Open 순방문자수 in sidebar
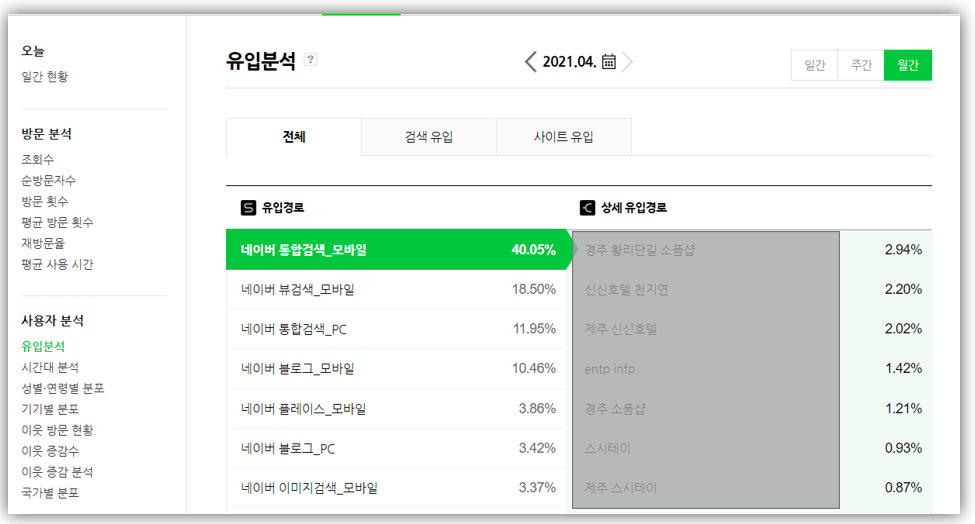The width and height of the screenshot is (975, 524). (49, 180)
